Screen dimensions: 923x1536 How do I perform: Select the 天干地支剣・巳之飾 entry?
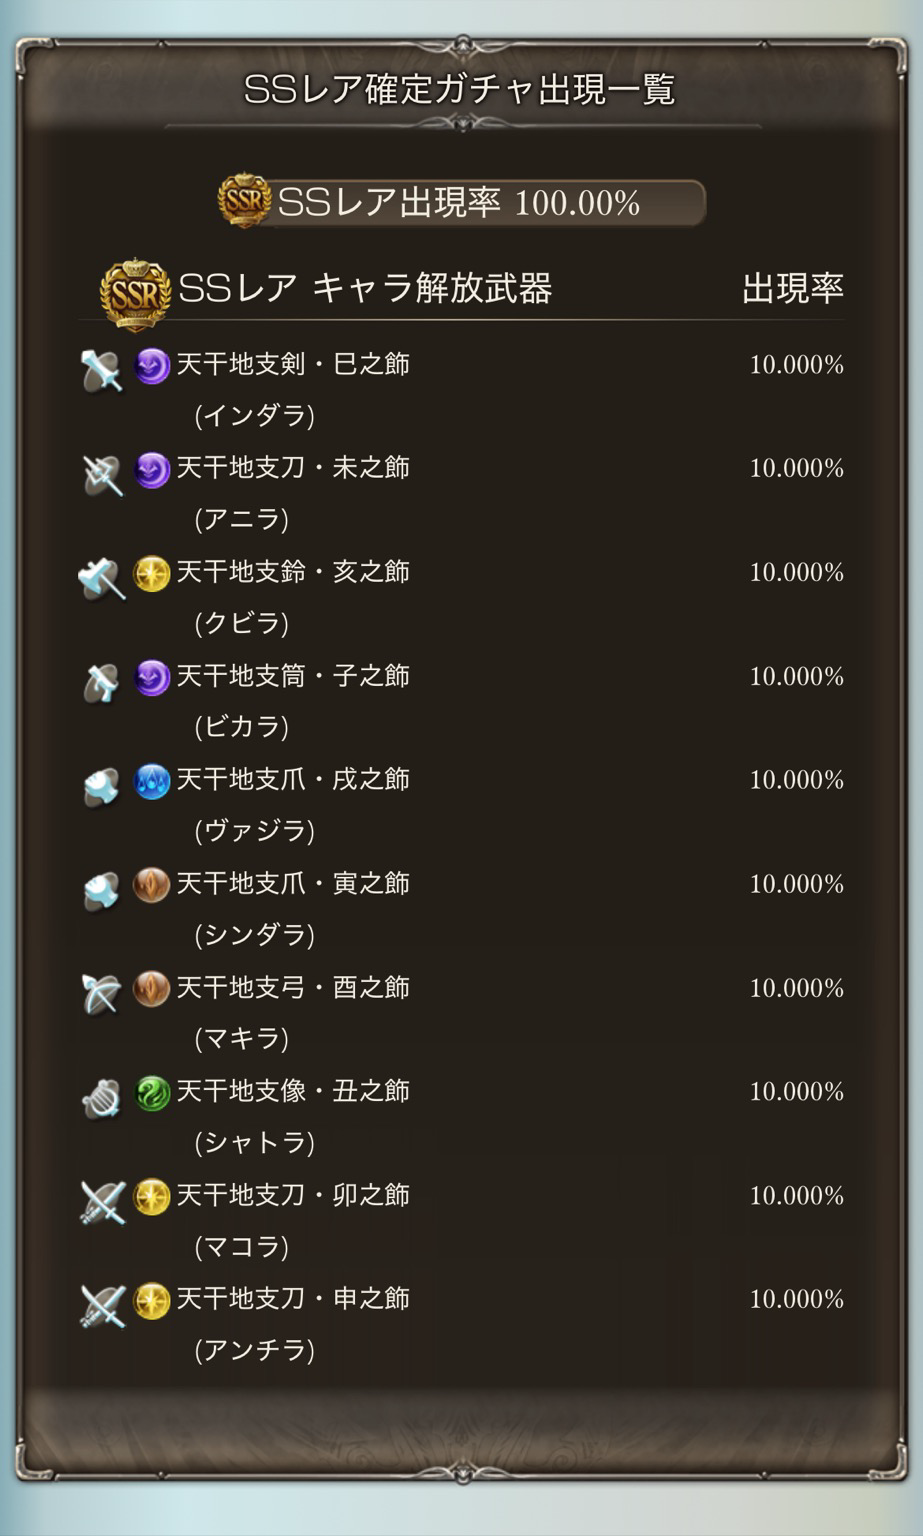(293, 364)
